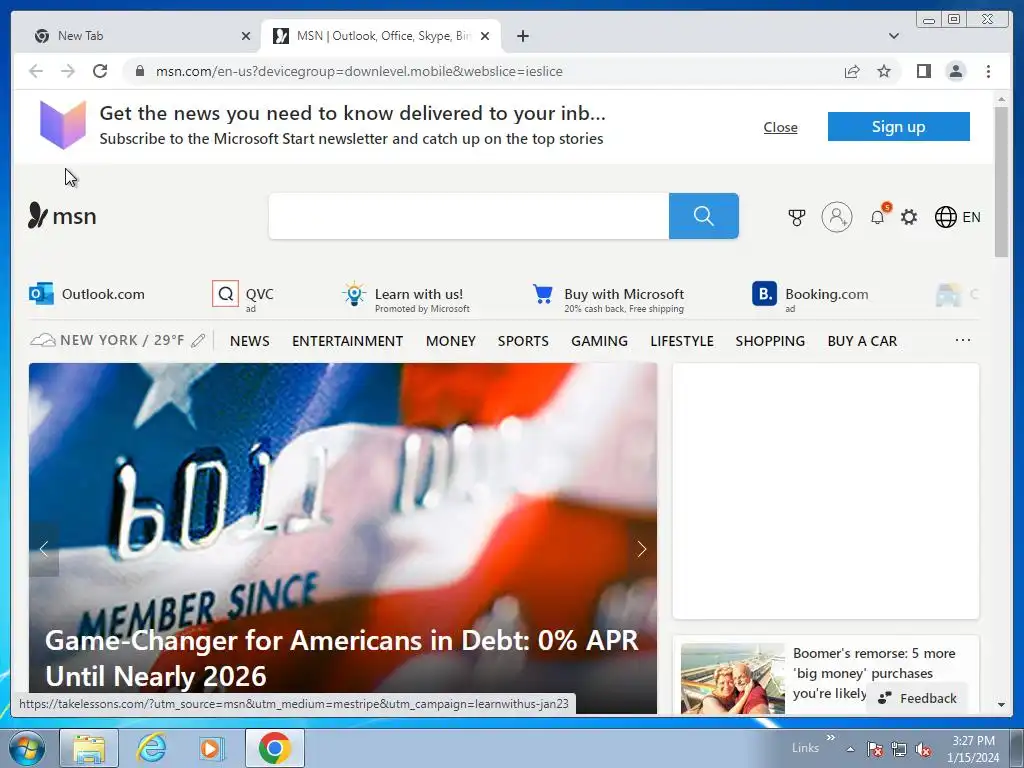Expand more sections with the ellipsis
Image resolution: width=1024 pixels, height=768 pixels.
click(963, 340)
